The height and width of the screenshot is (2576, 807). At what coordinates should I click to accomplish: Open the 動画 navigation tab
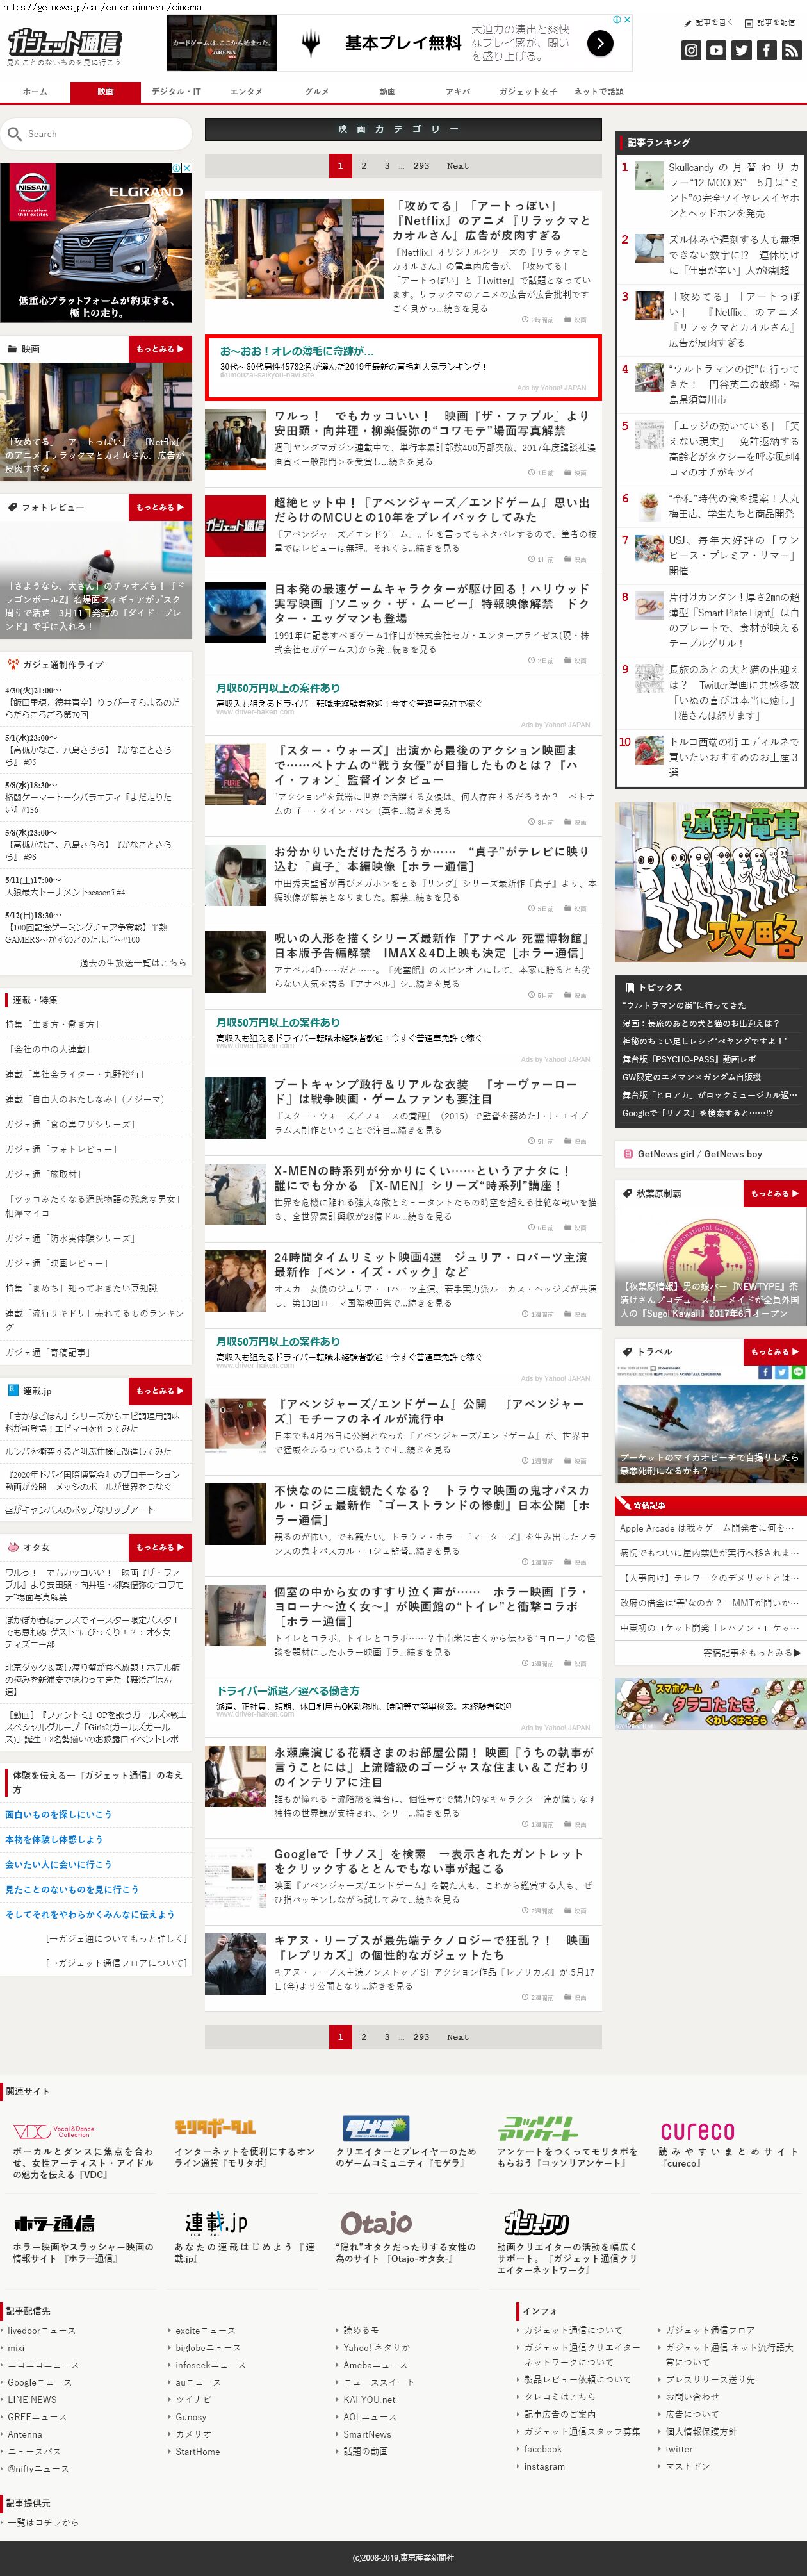387,92
